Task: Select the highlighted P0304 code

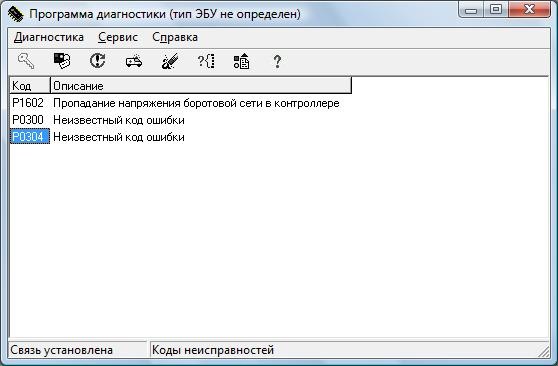Action: 30,137
